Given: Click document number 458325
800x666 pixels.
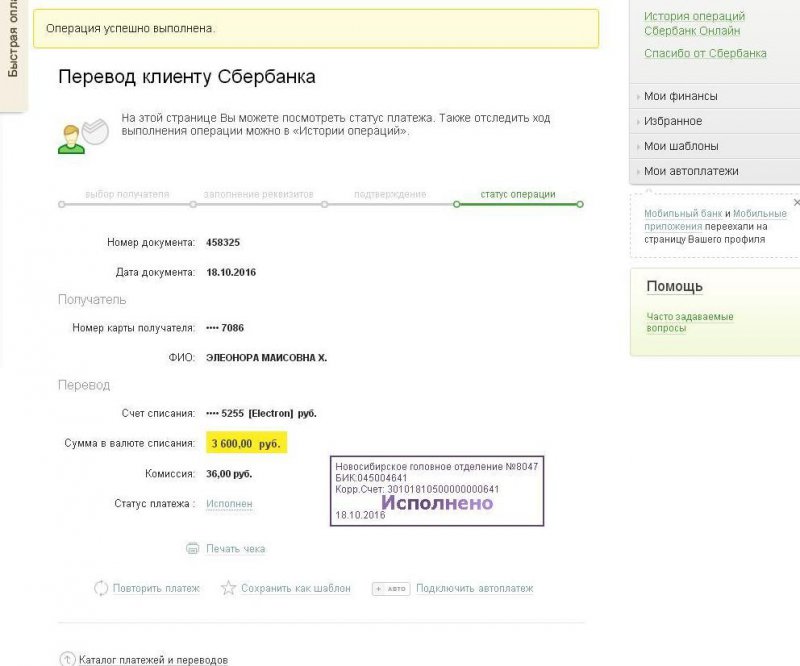Looking at the screenshot, I should [x=223, y=242].
